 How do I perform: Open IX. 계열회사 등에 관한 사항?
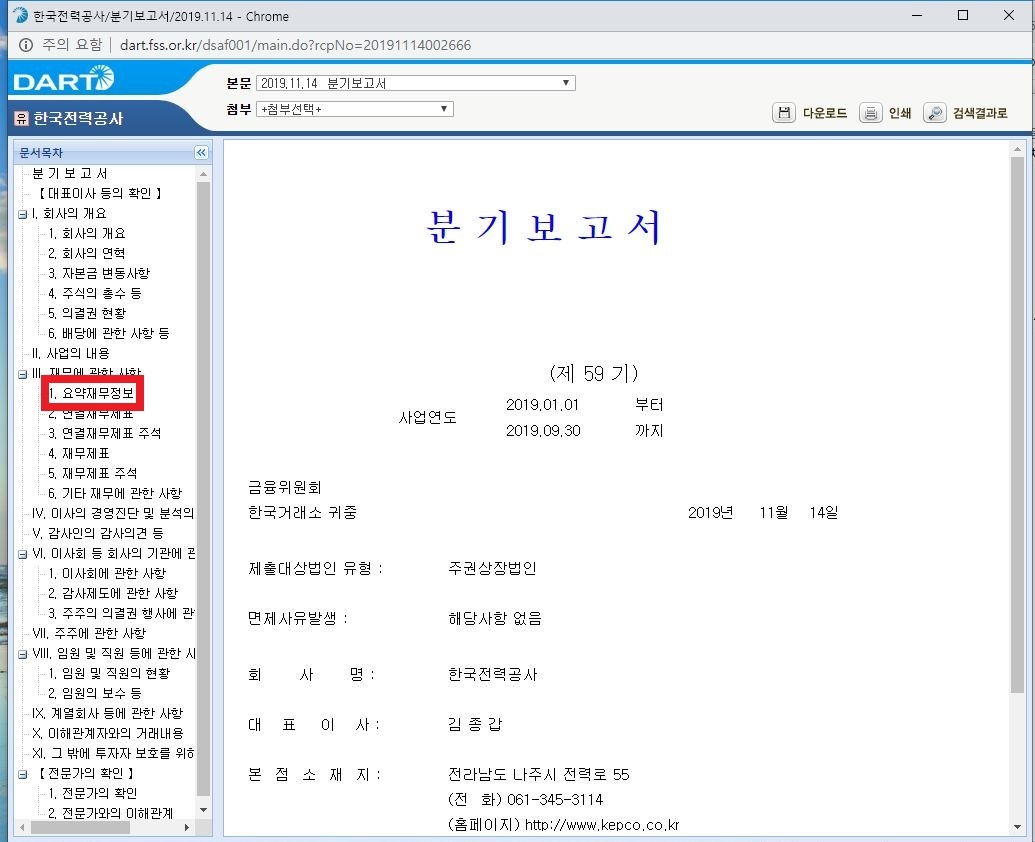pos(107,713)
